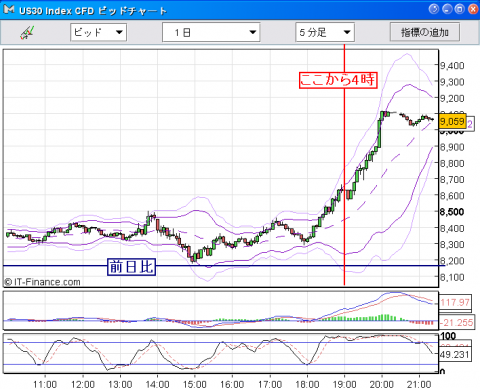Expand the 5分足 timeframe dropdown
480x389 pixels.
(x=325, y=32)
